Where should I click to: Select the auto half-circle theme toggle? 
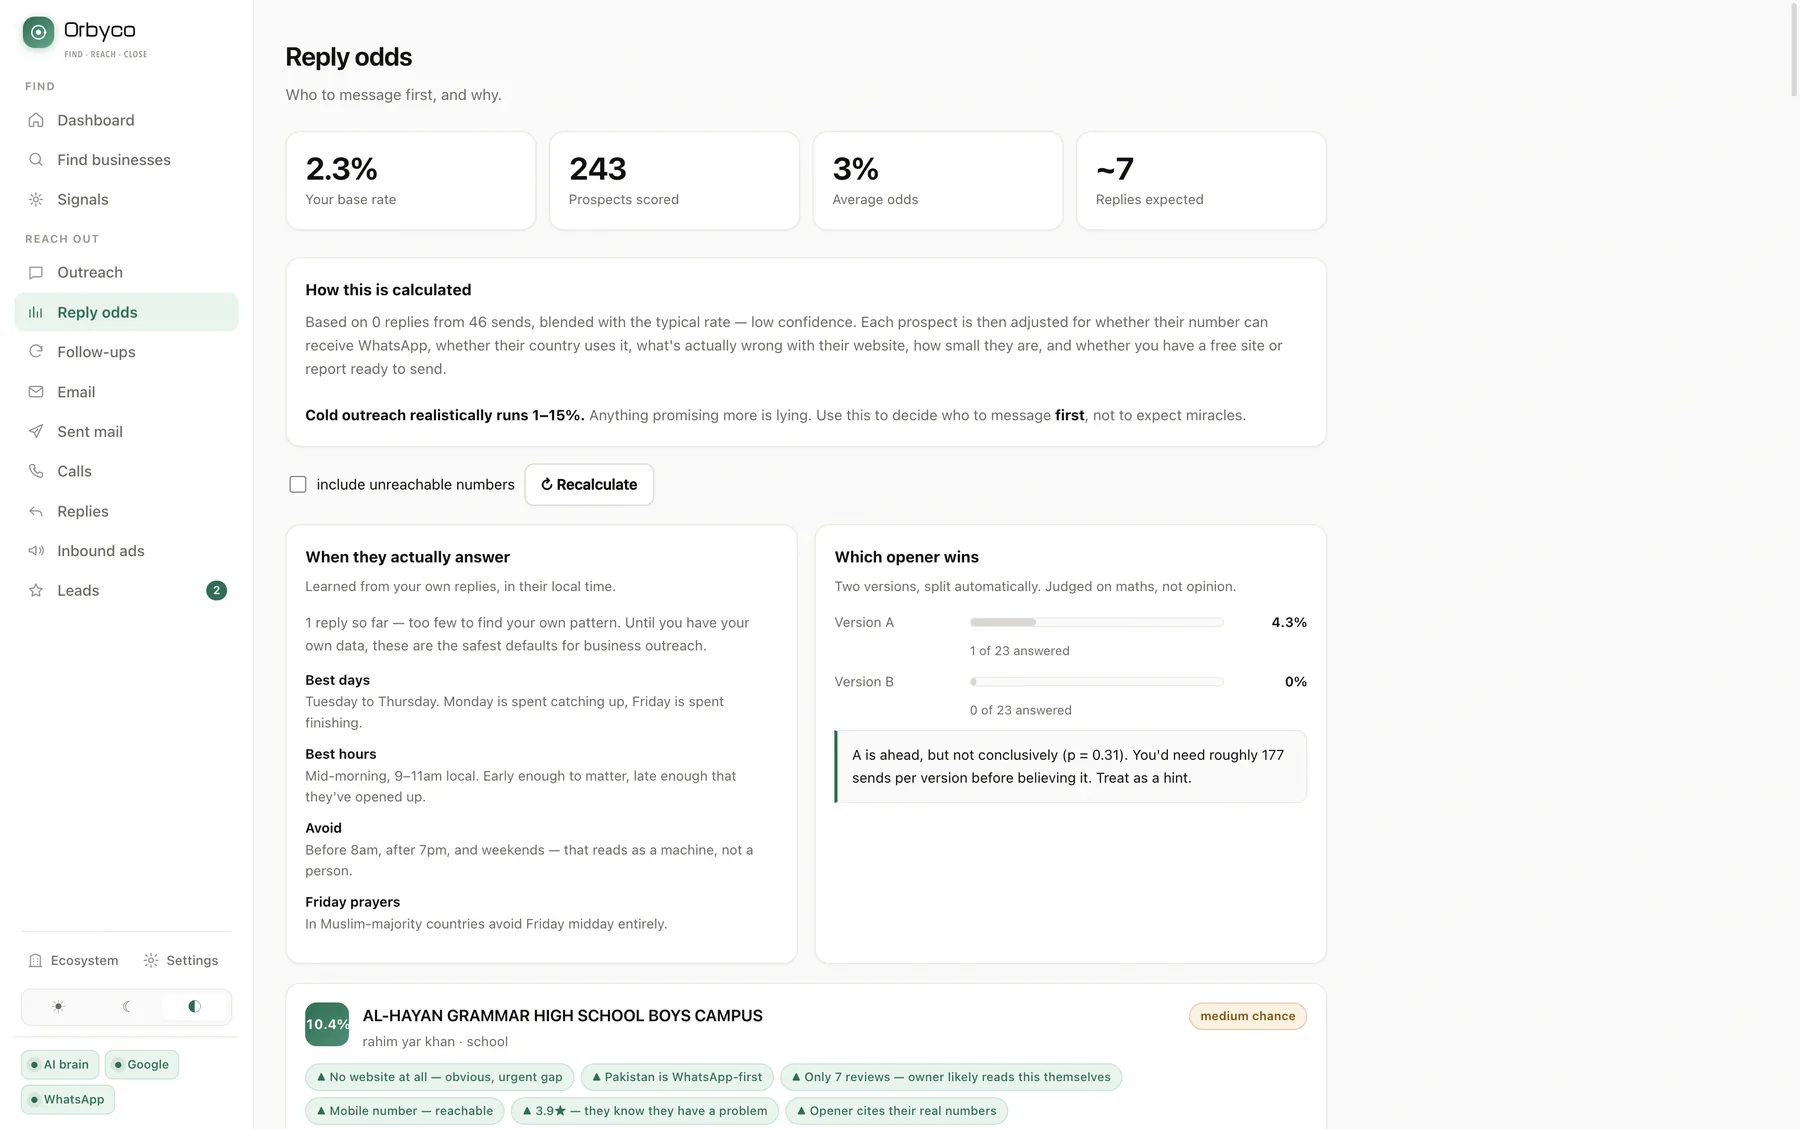click(194, 1007)
